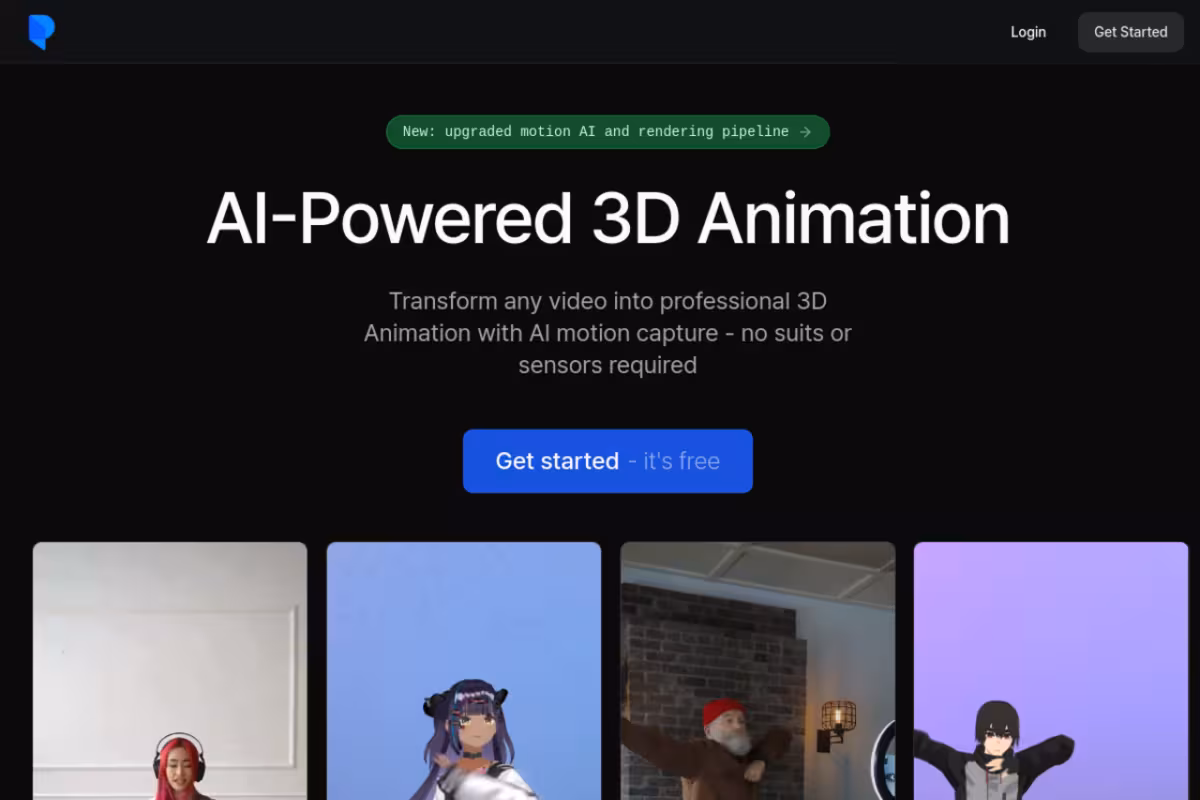Click the Transform any video into professional description text
Viewport: 1200px width, 800px height.
608,333
